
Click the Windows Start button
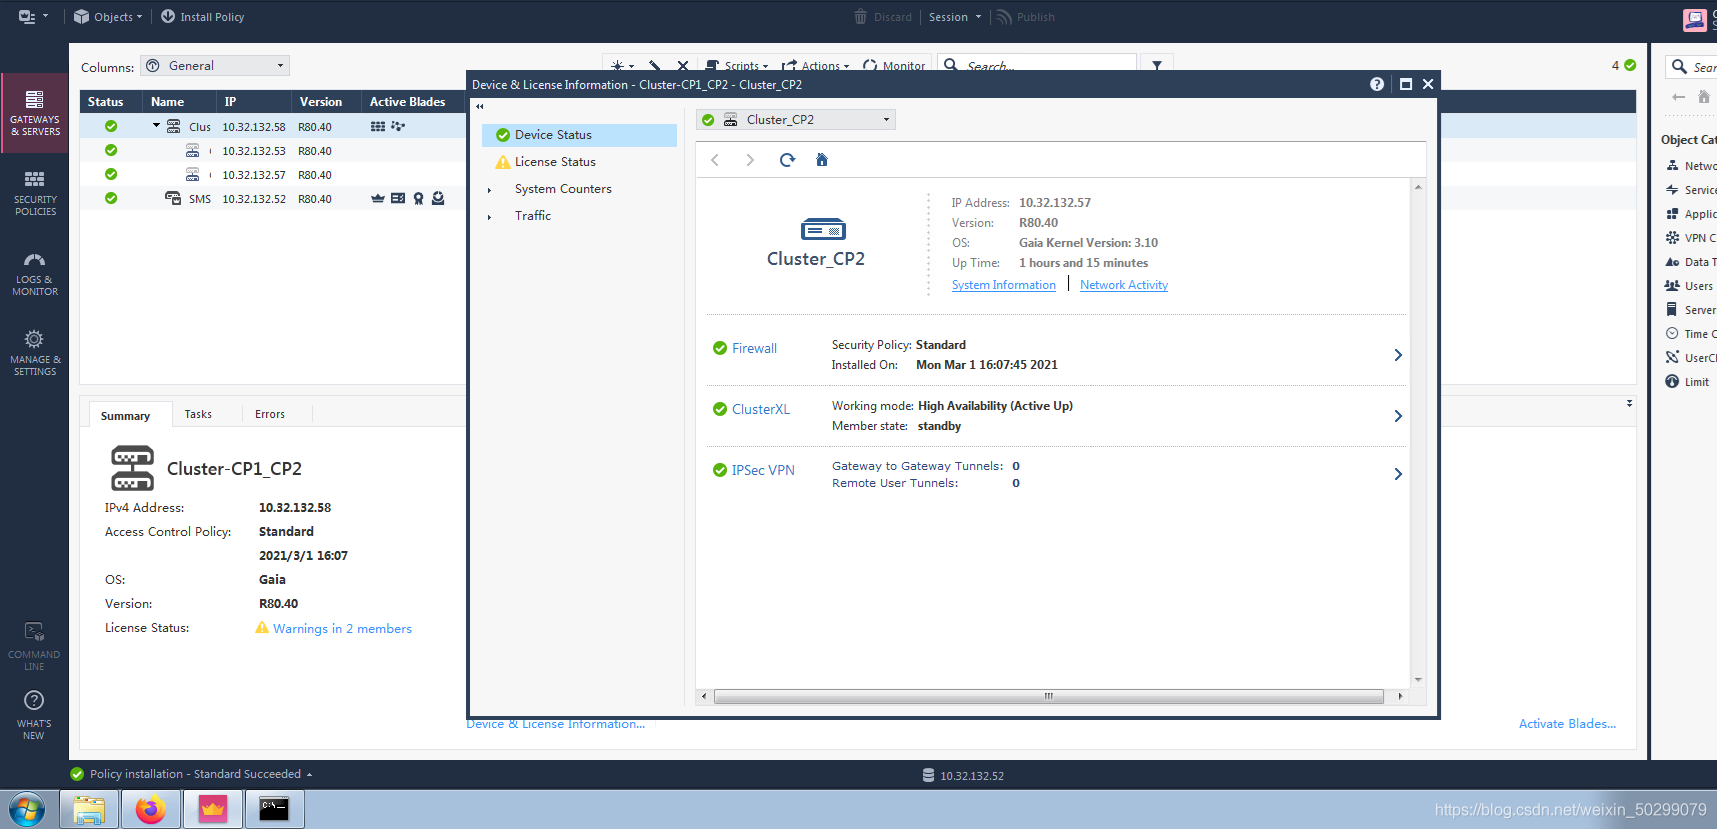[x=27, y=809]
